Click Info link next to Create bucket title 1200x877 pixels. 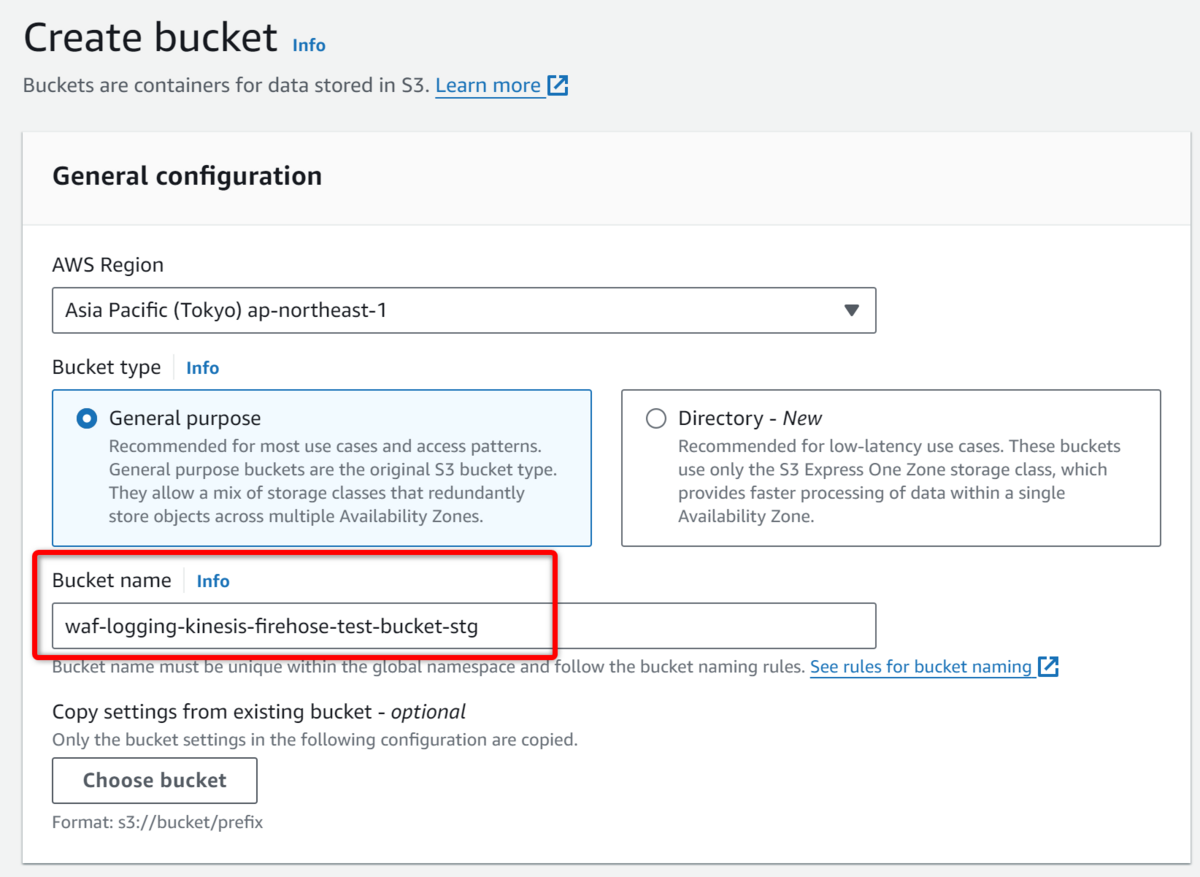[x=309, y=45]
